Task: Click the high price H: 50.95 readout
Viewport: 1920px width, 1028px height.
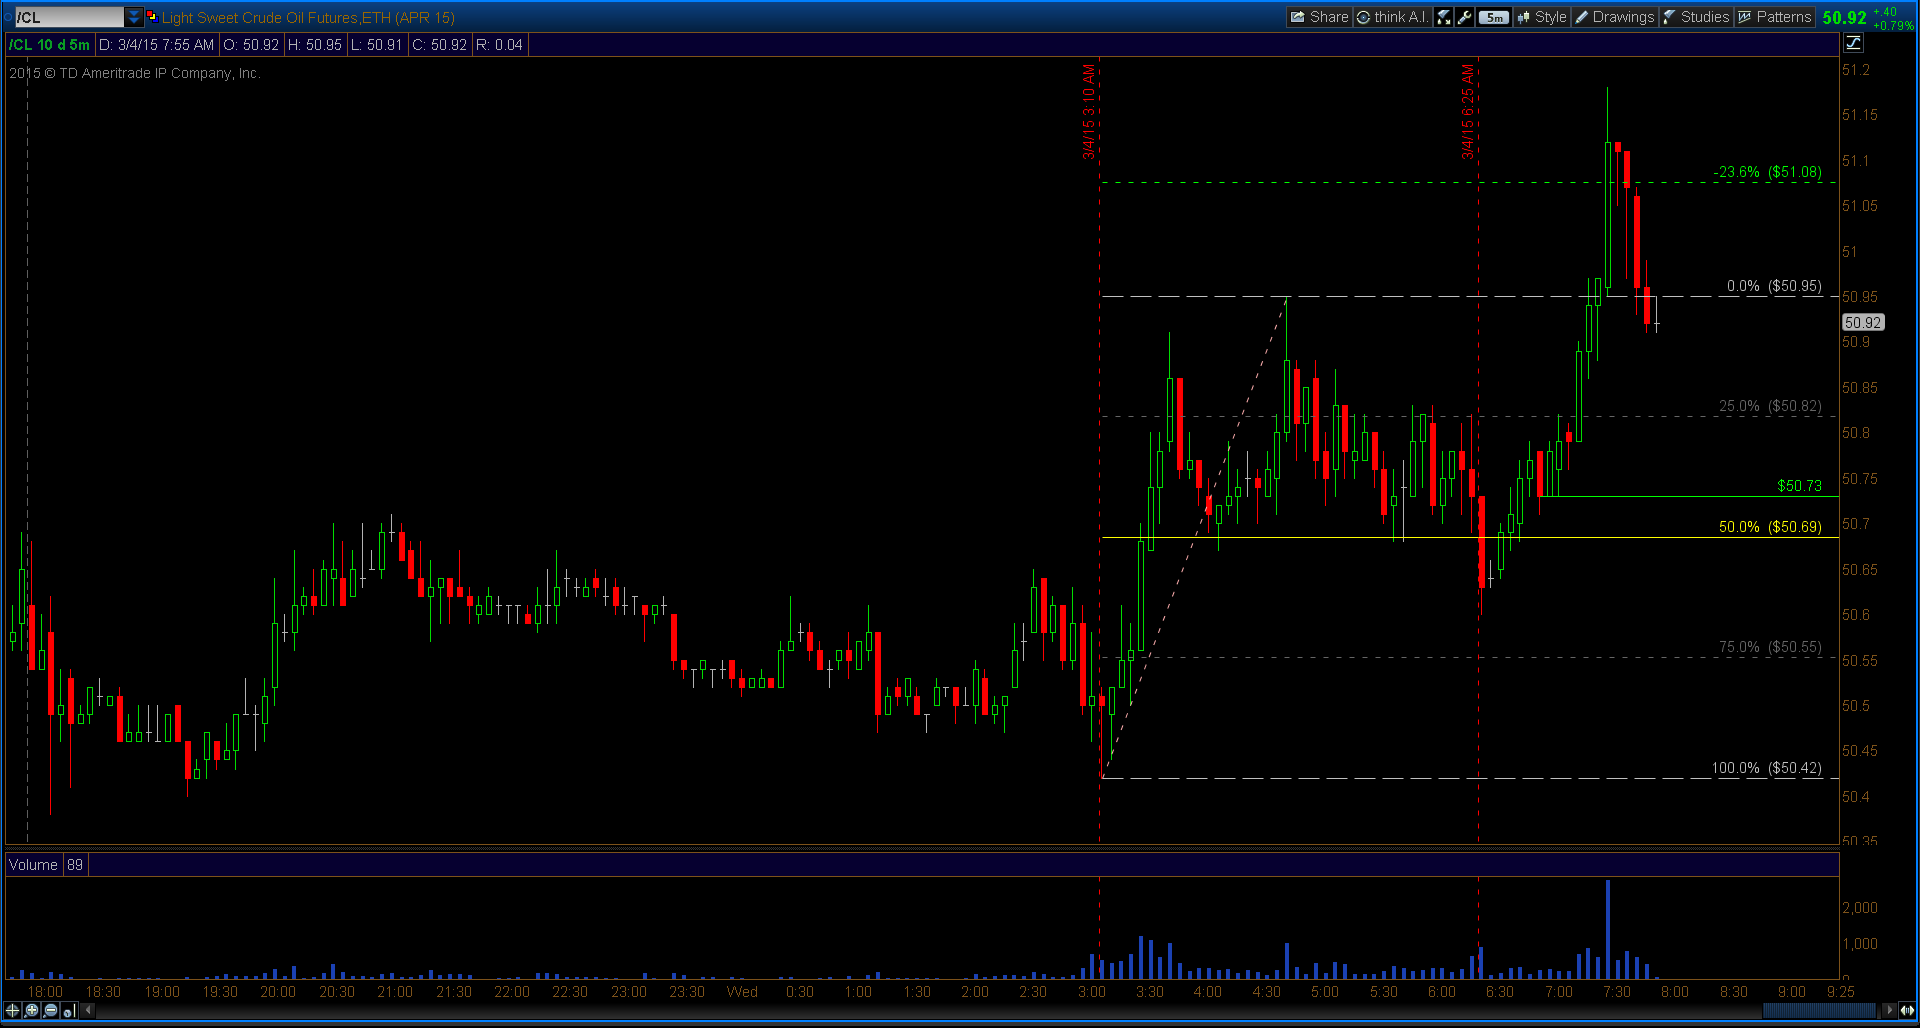Action: click(x=315, y=45)
